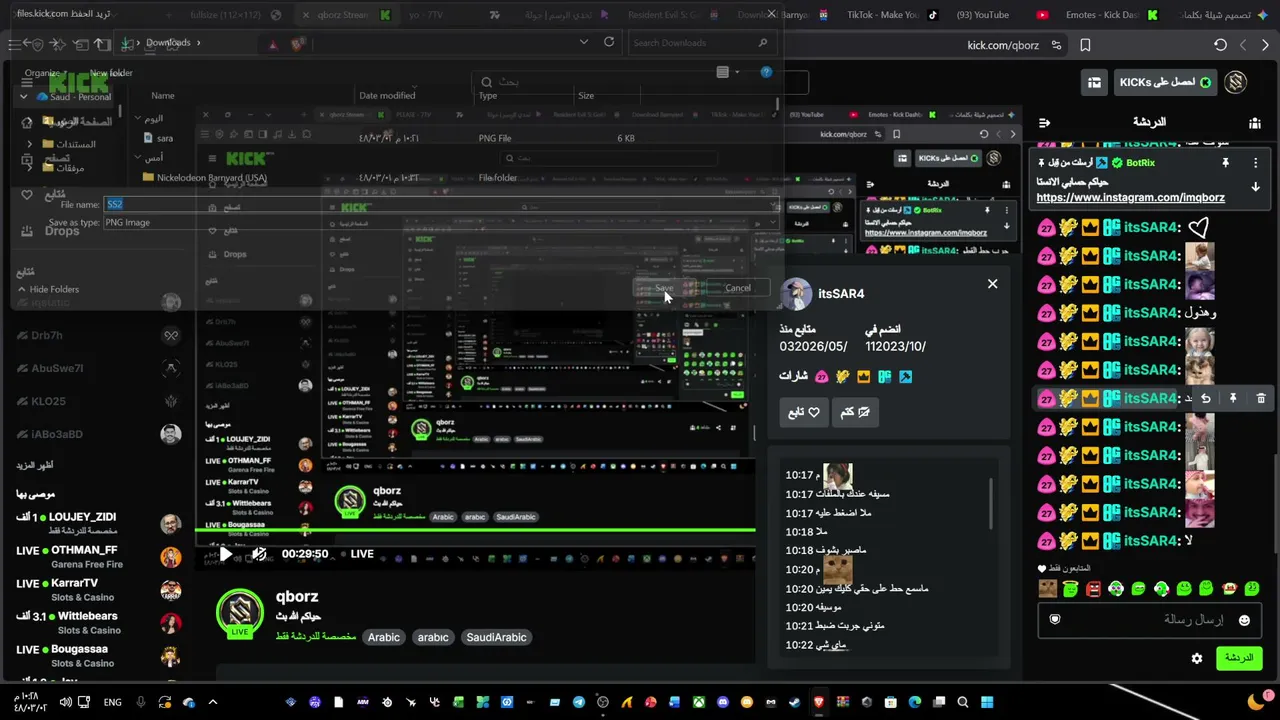
Task: Expand the pinned BotRix message
Action: [1256, 187]
